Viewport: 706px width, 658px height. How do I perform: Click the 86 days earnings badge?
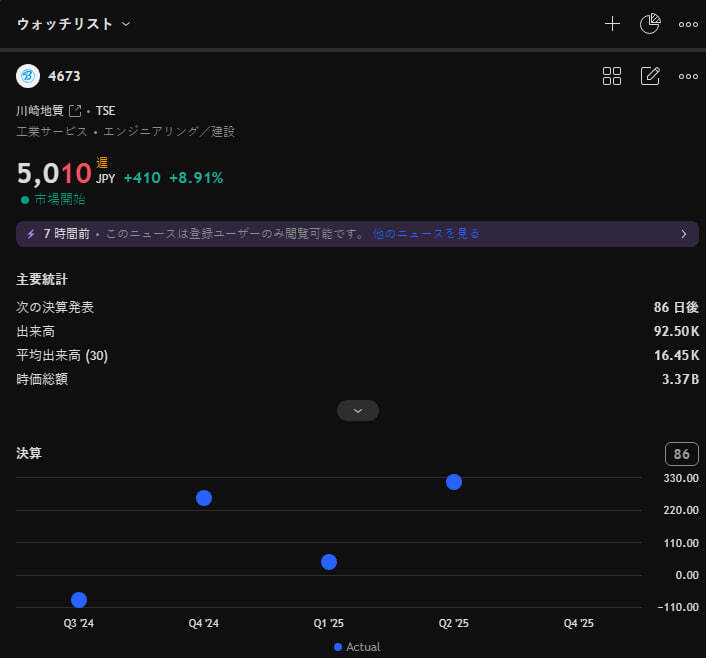(681, 454)
